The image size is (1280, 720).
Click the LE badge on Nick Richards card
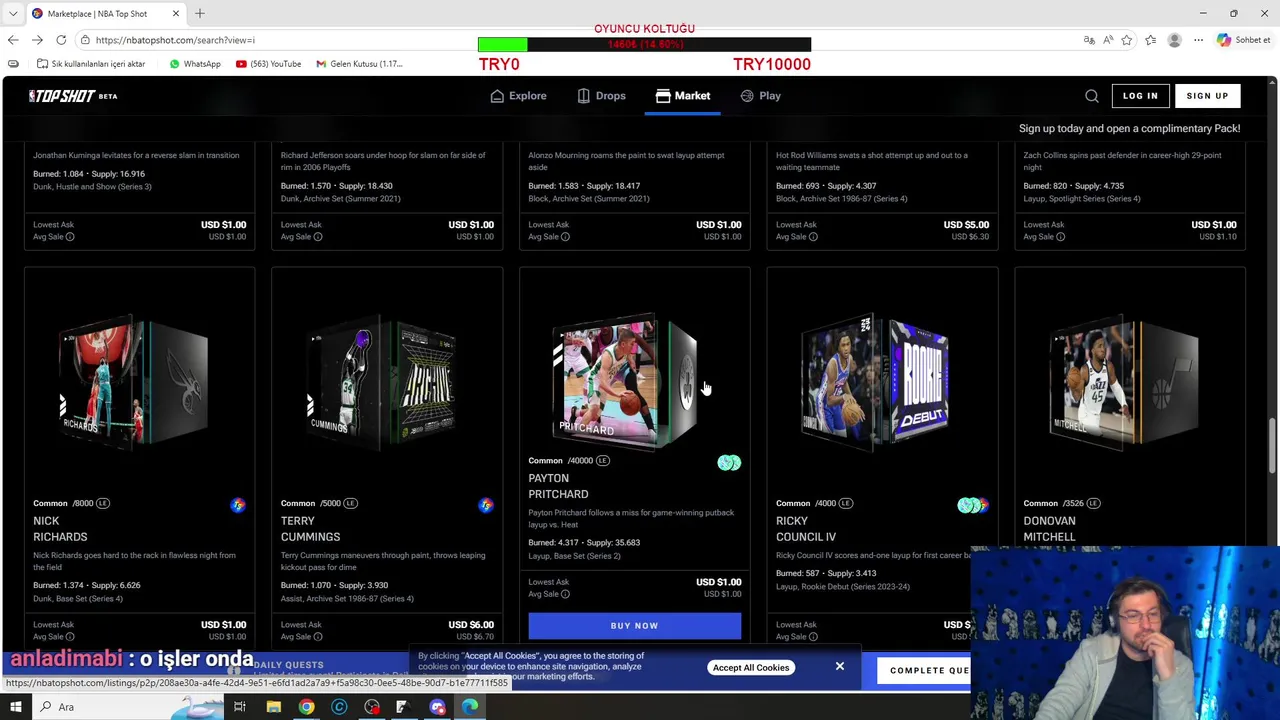pos(103,503)
